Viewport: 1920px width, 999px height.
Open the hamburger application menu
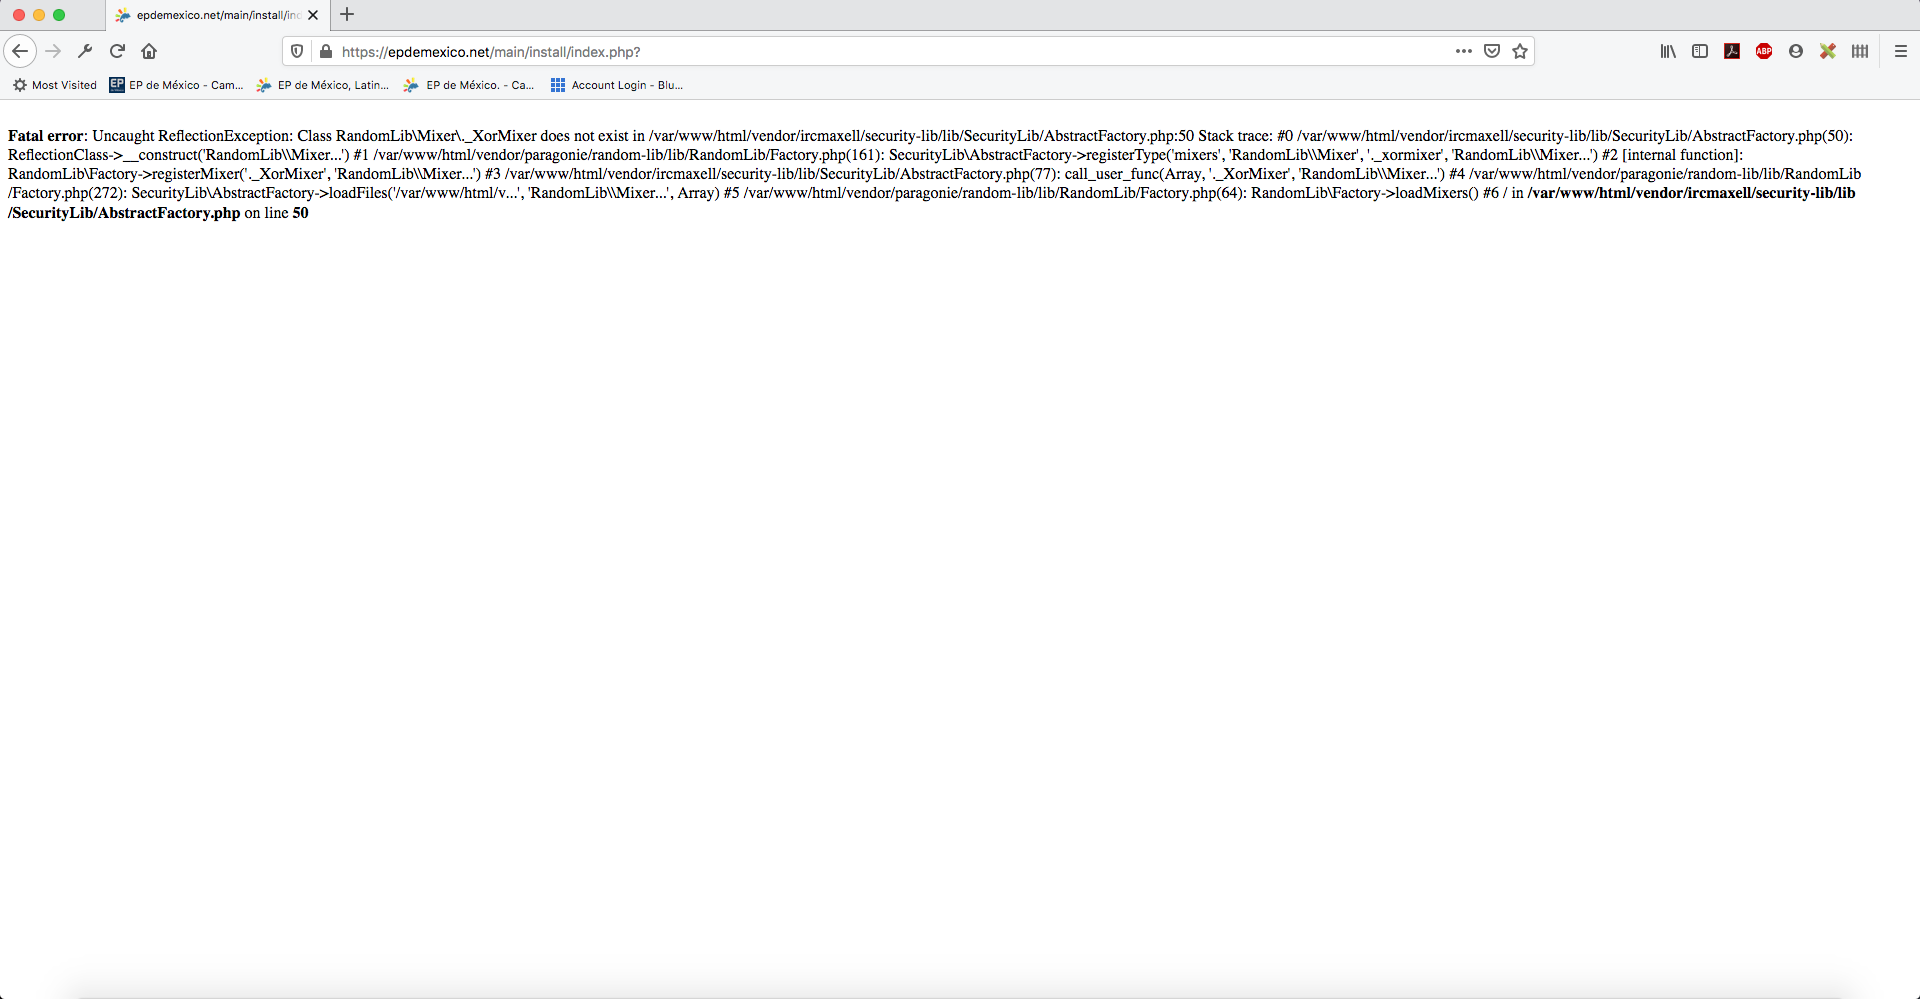(x=1902, y=51)
